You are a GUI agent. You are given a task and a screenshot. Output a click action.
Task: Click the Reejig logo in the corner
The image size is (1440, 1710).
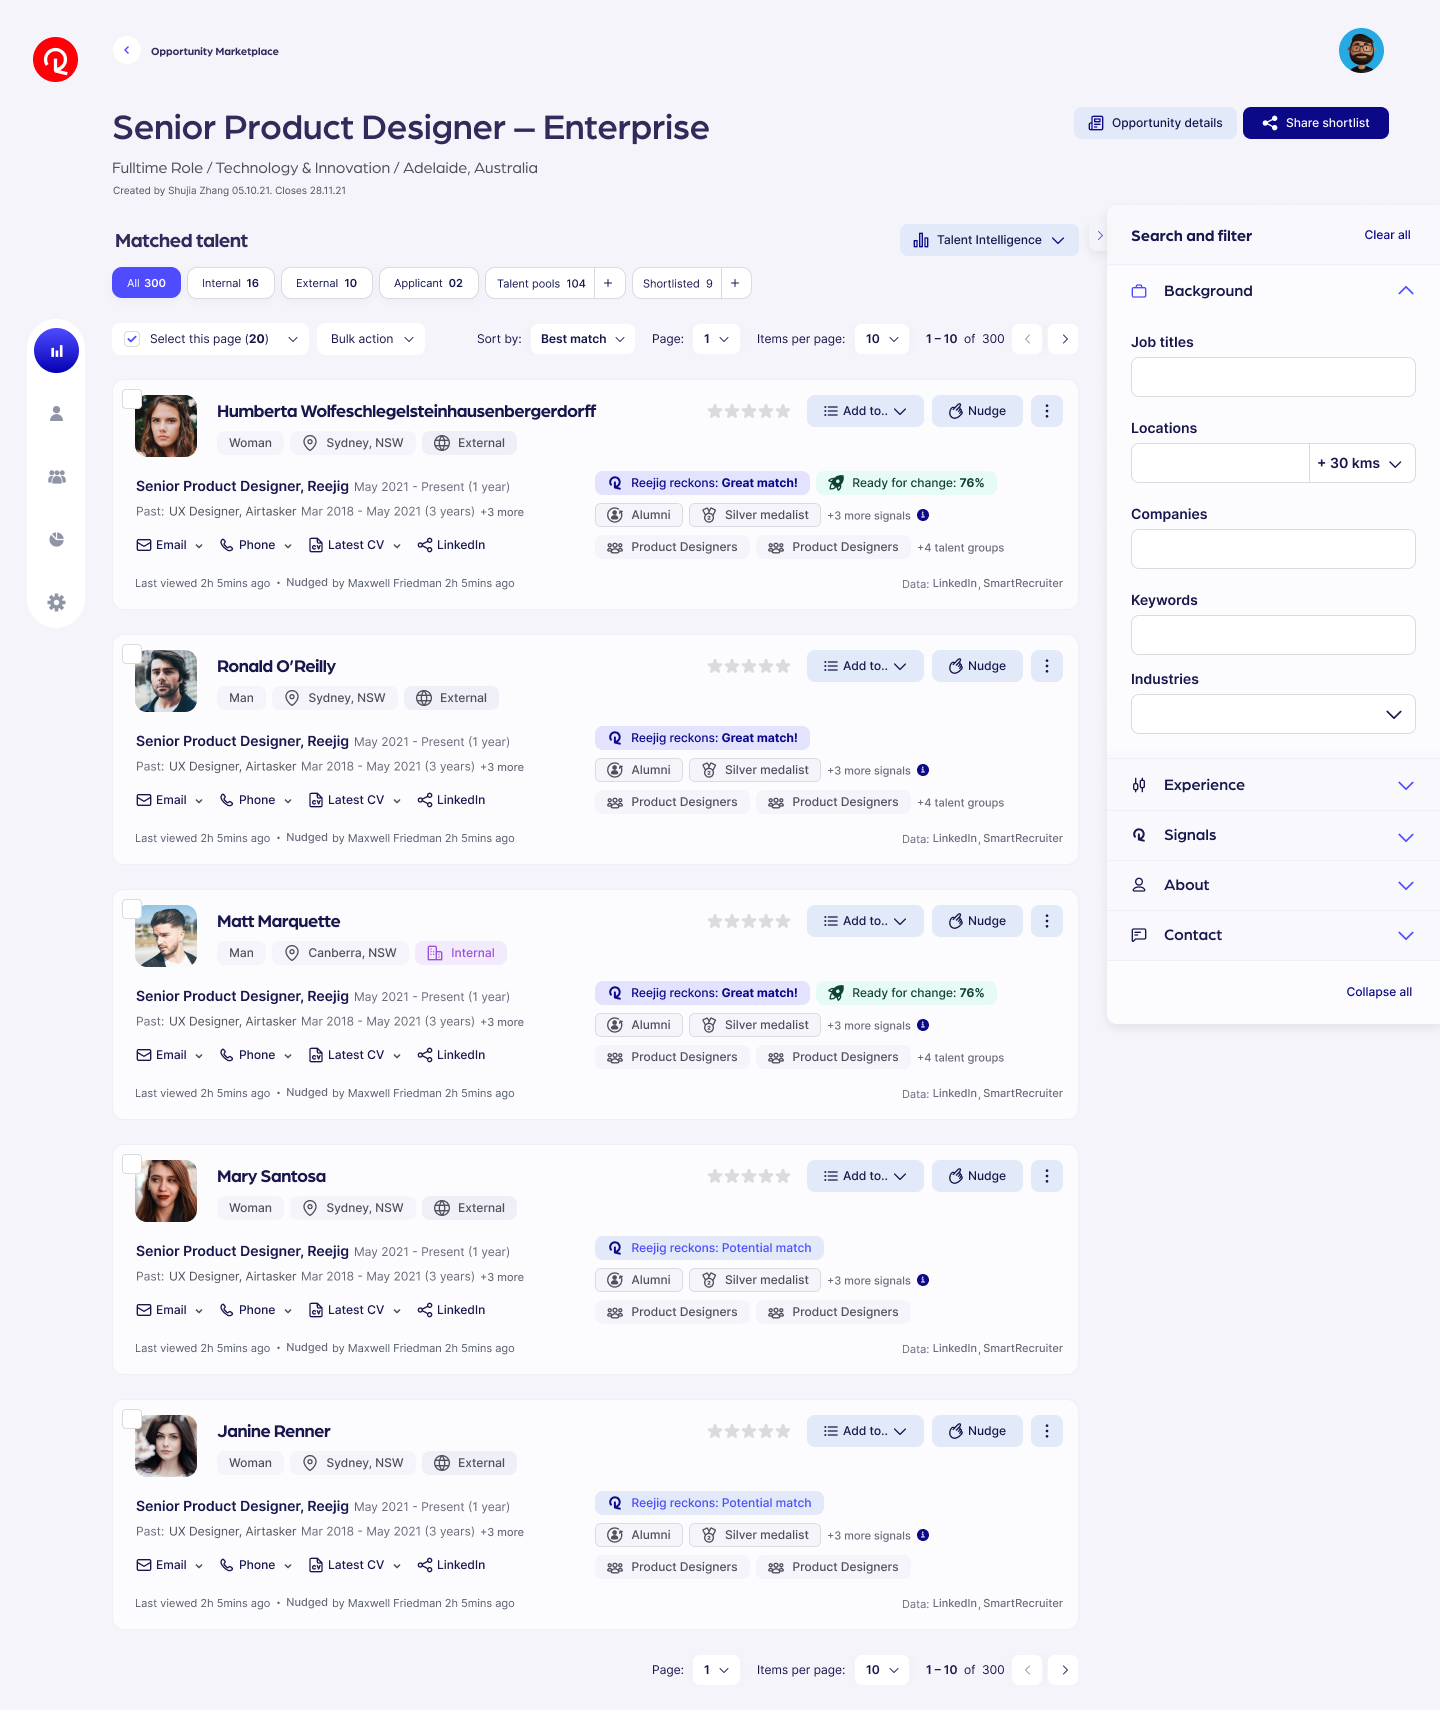55,60
